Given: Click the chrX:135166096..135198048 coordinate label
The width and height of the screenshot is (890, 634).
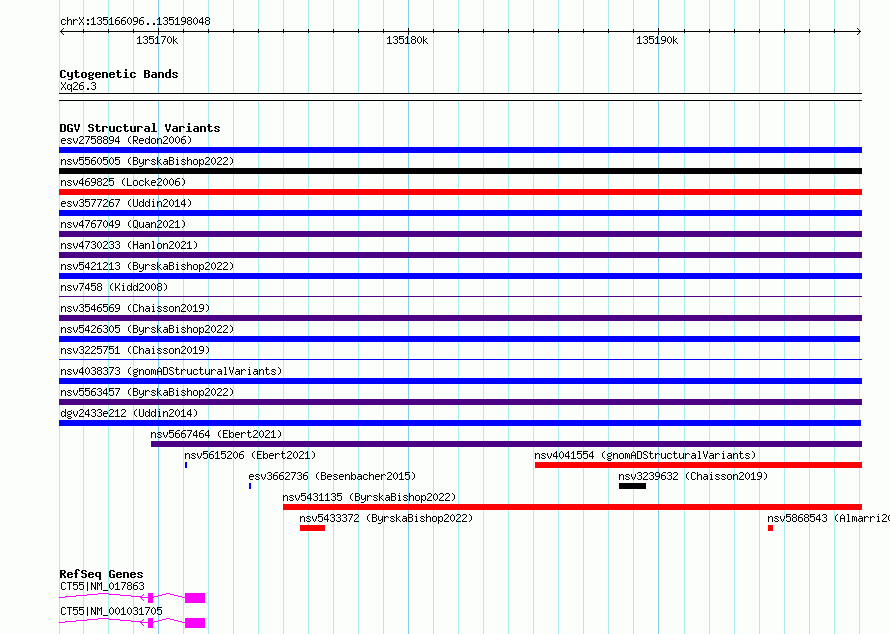Looking at the screenshot, I should coord(135,21).
